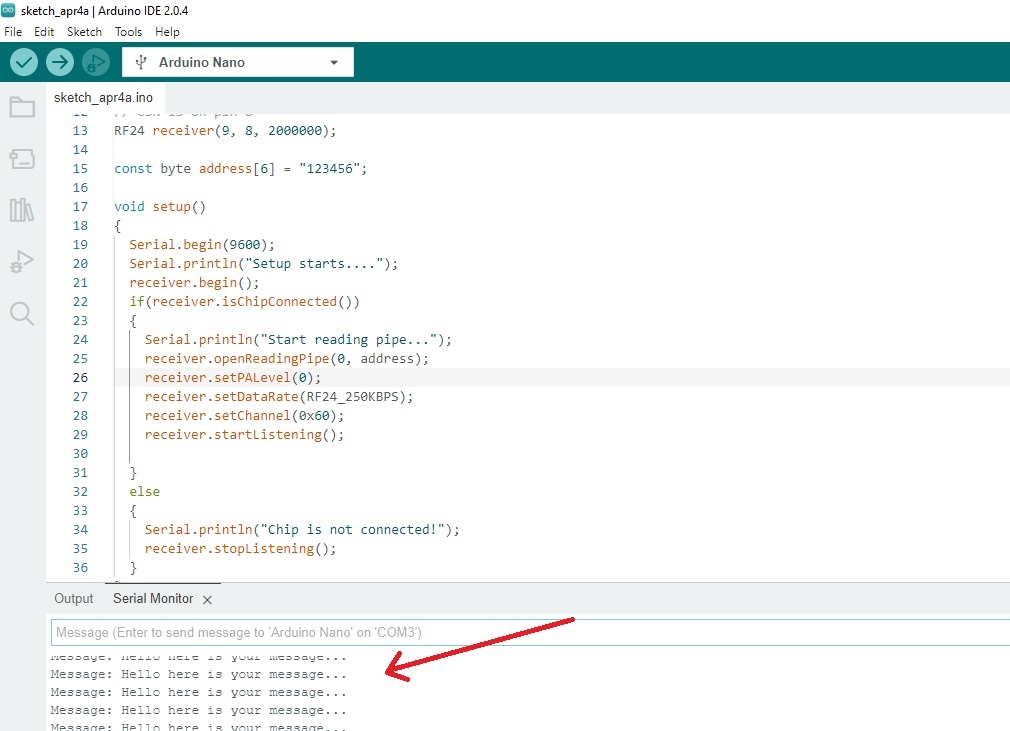Click the Arduino IDE logo in title bar

click(8, 10)
